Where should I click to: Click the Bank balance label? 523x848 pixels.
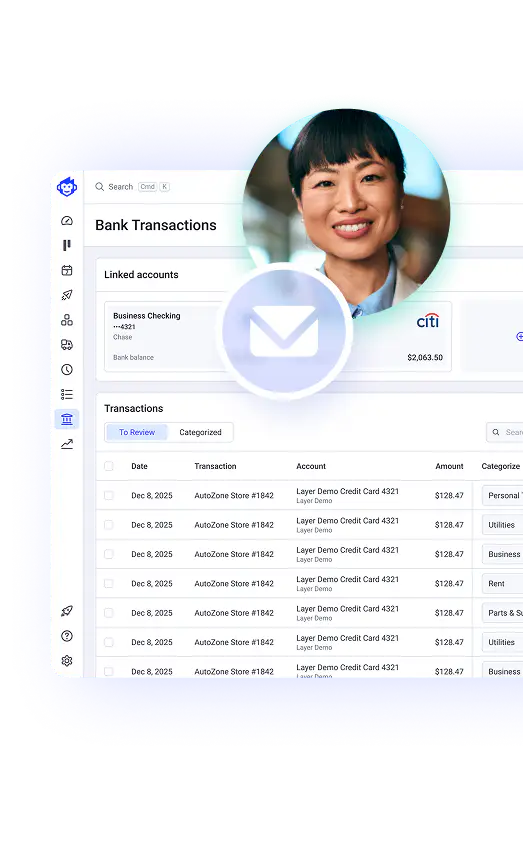[134, 357]
